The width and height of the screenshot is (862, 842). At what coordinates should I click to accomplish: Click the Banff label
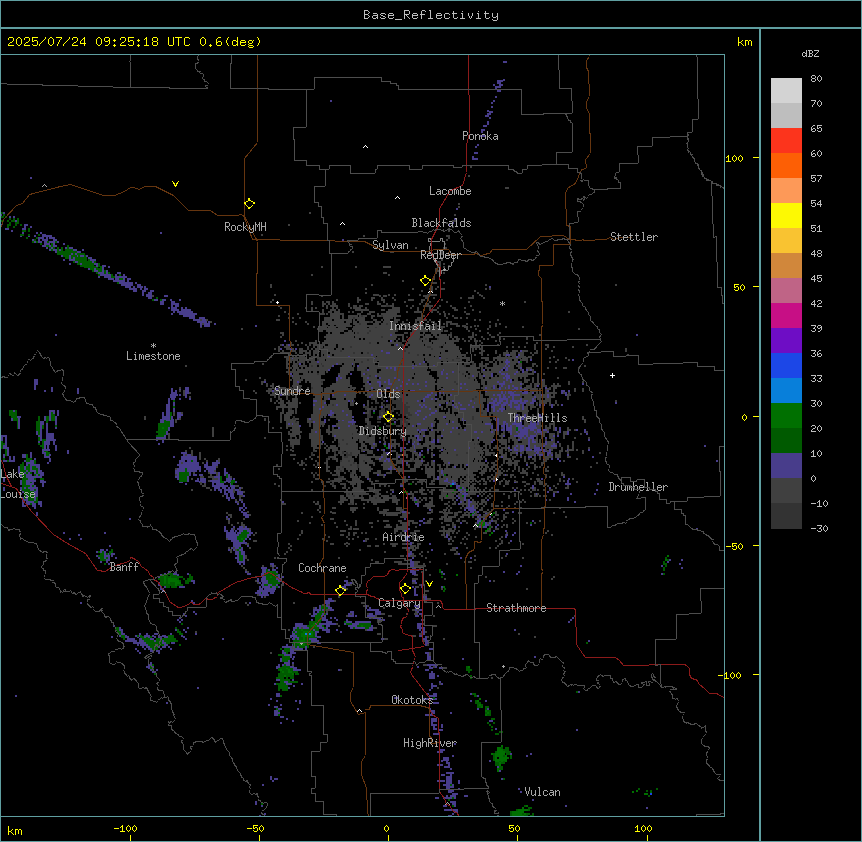[124, 567]
